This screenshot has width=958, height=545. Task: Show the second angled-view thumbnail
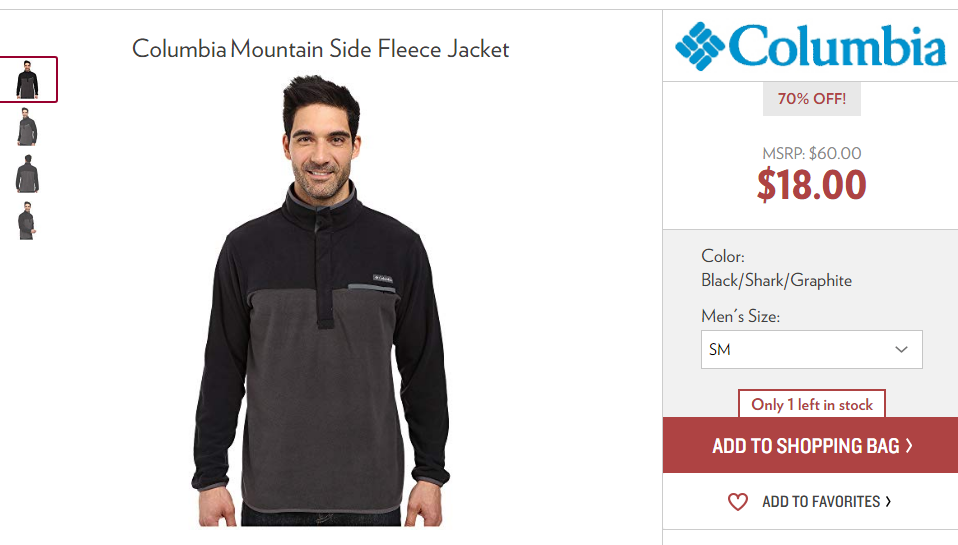point(27,126)
